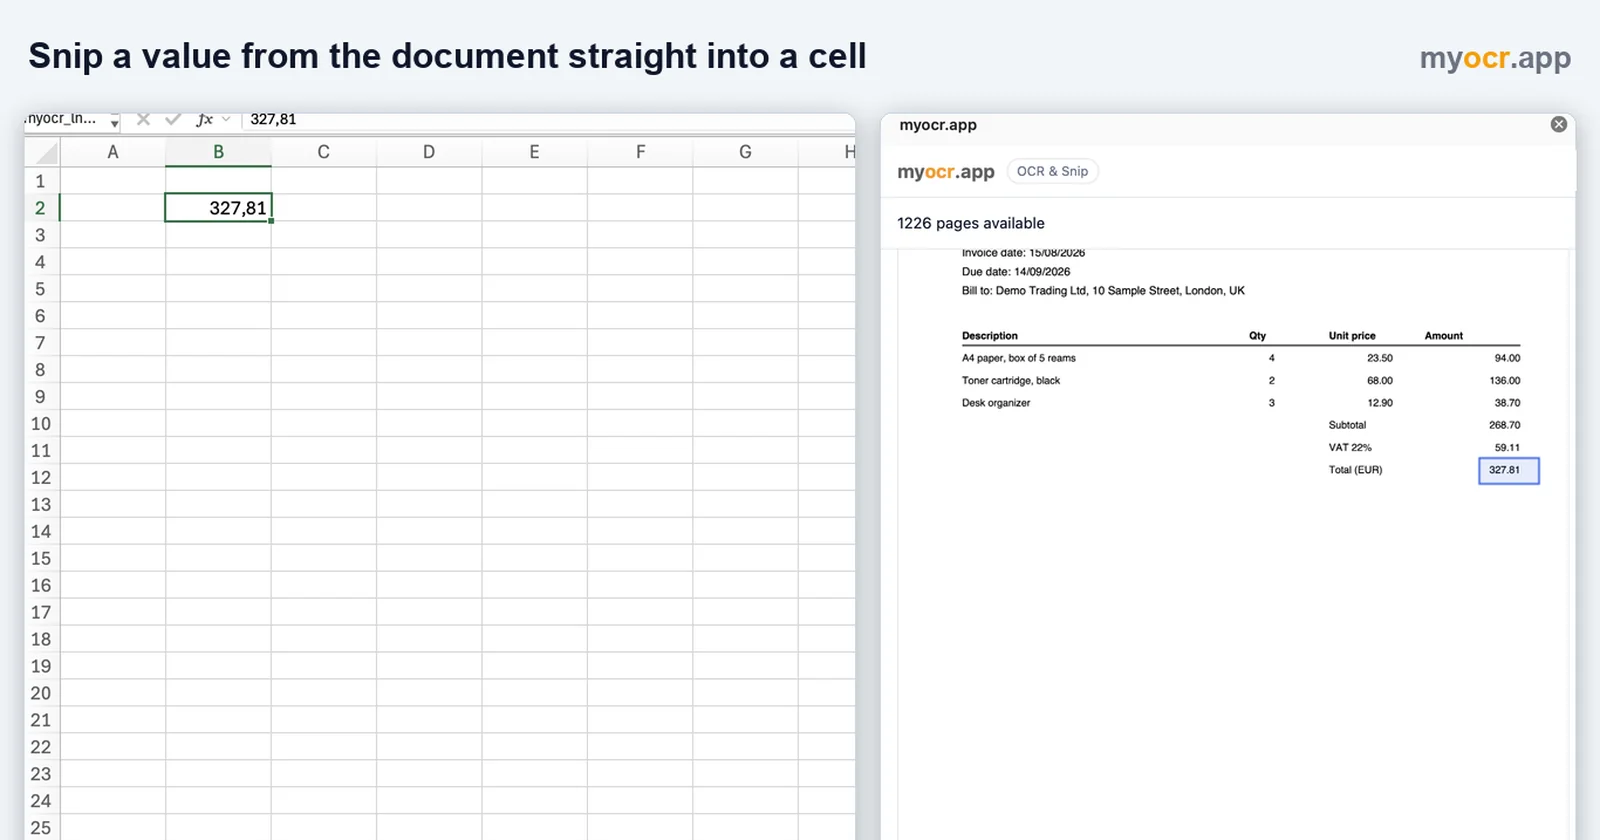Expand the fx function chevron
1600x840 pixels.
226,119
